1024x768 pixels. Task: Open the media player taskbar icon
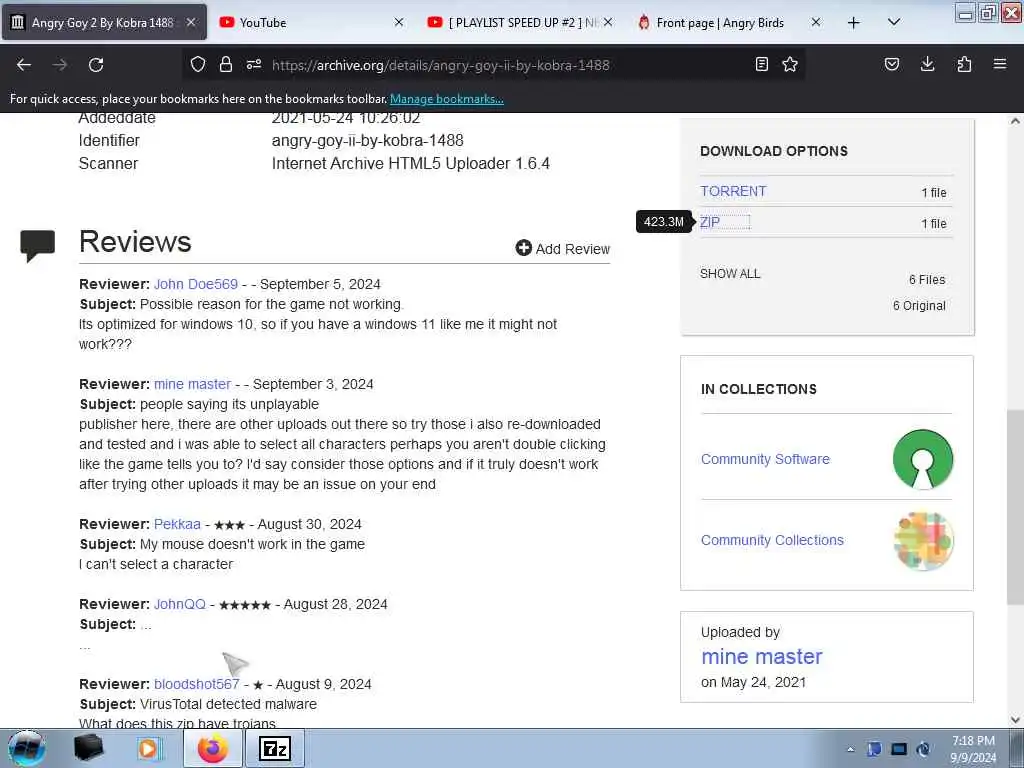point(149,748)
